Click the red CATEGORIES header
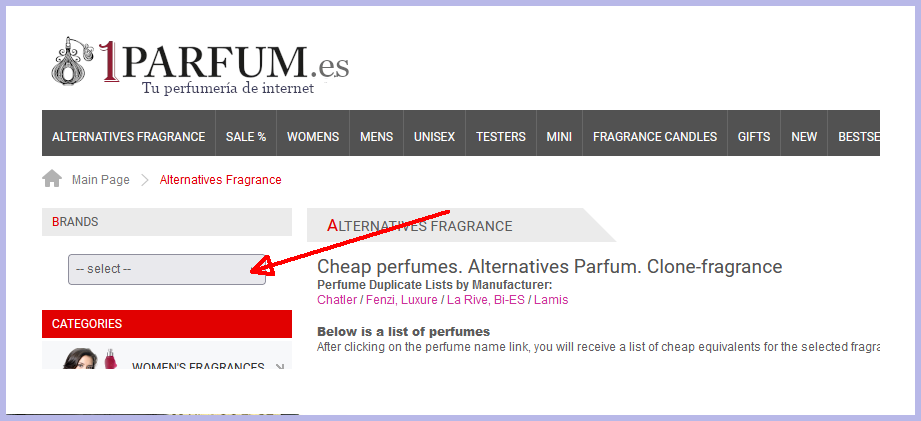The image size is (921, 421). 167,324
